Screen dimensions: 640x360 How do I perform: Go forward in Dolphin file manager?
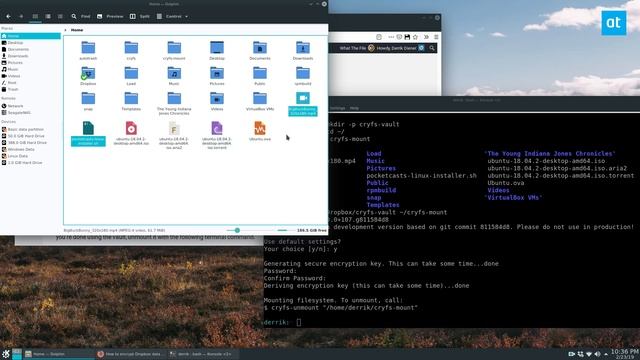[x=21, y=16]
